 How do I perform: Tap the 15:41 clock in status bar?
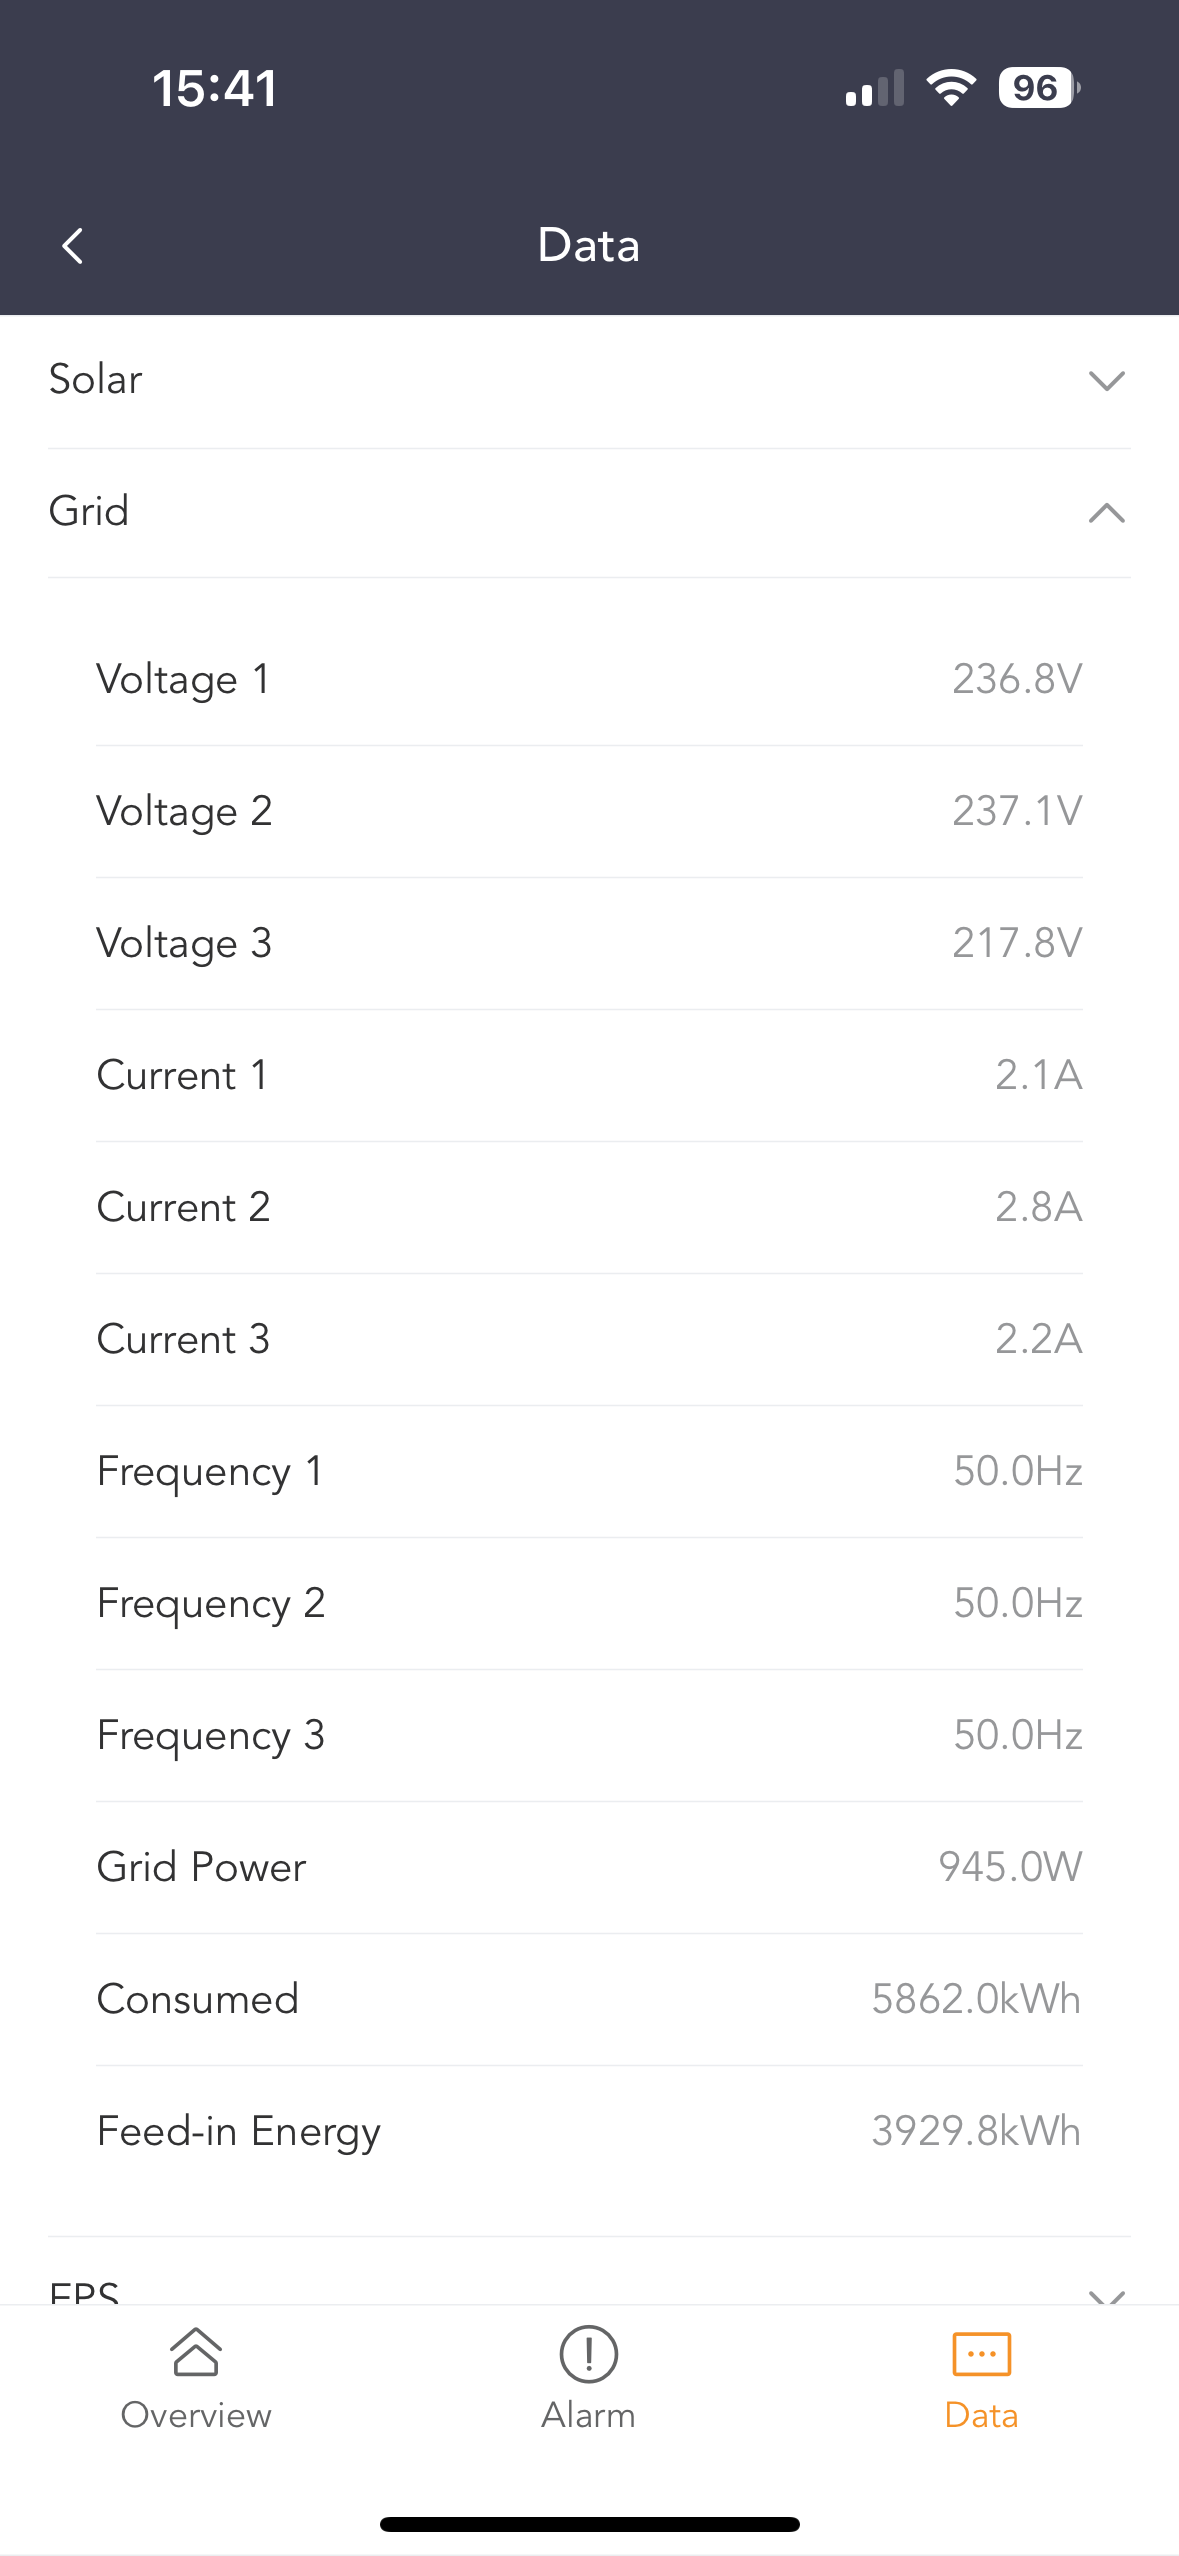[x=215, y=88]
